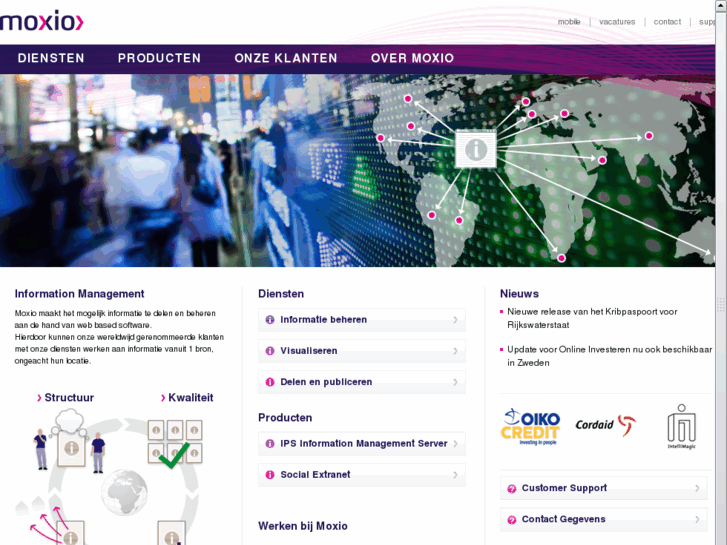727x545 pixels.
Task: Open the OVER MOXIO menu
Action: pyautogui.click(x=412, y=58)
